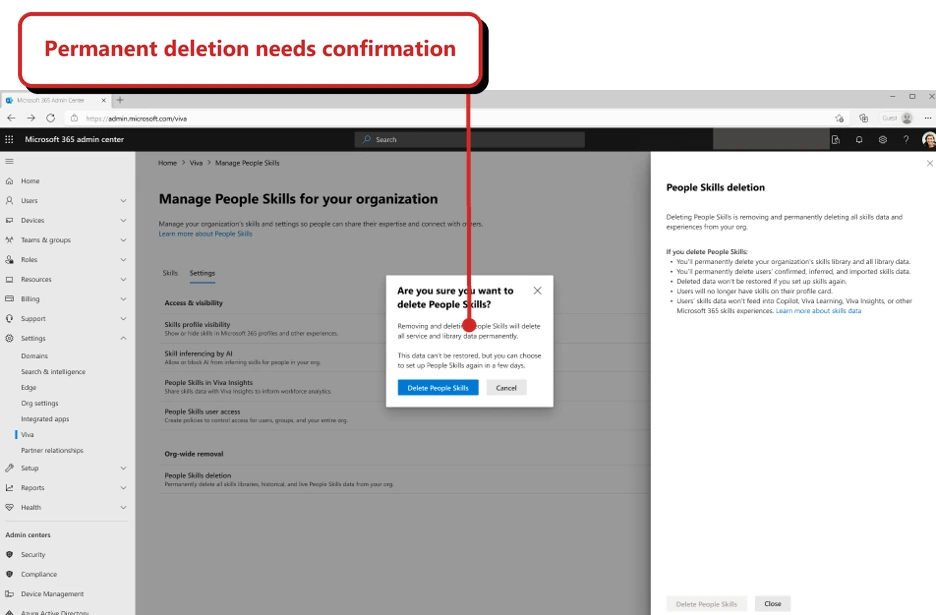Expand the Setup chevron
The width and height of the screenshot is (936, 615).
(x=123, y=468)
